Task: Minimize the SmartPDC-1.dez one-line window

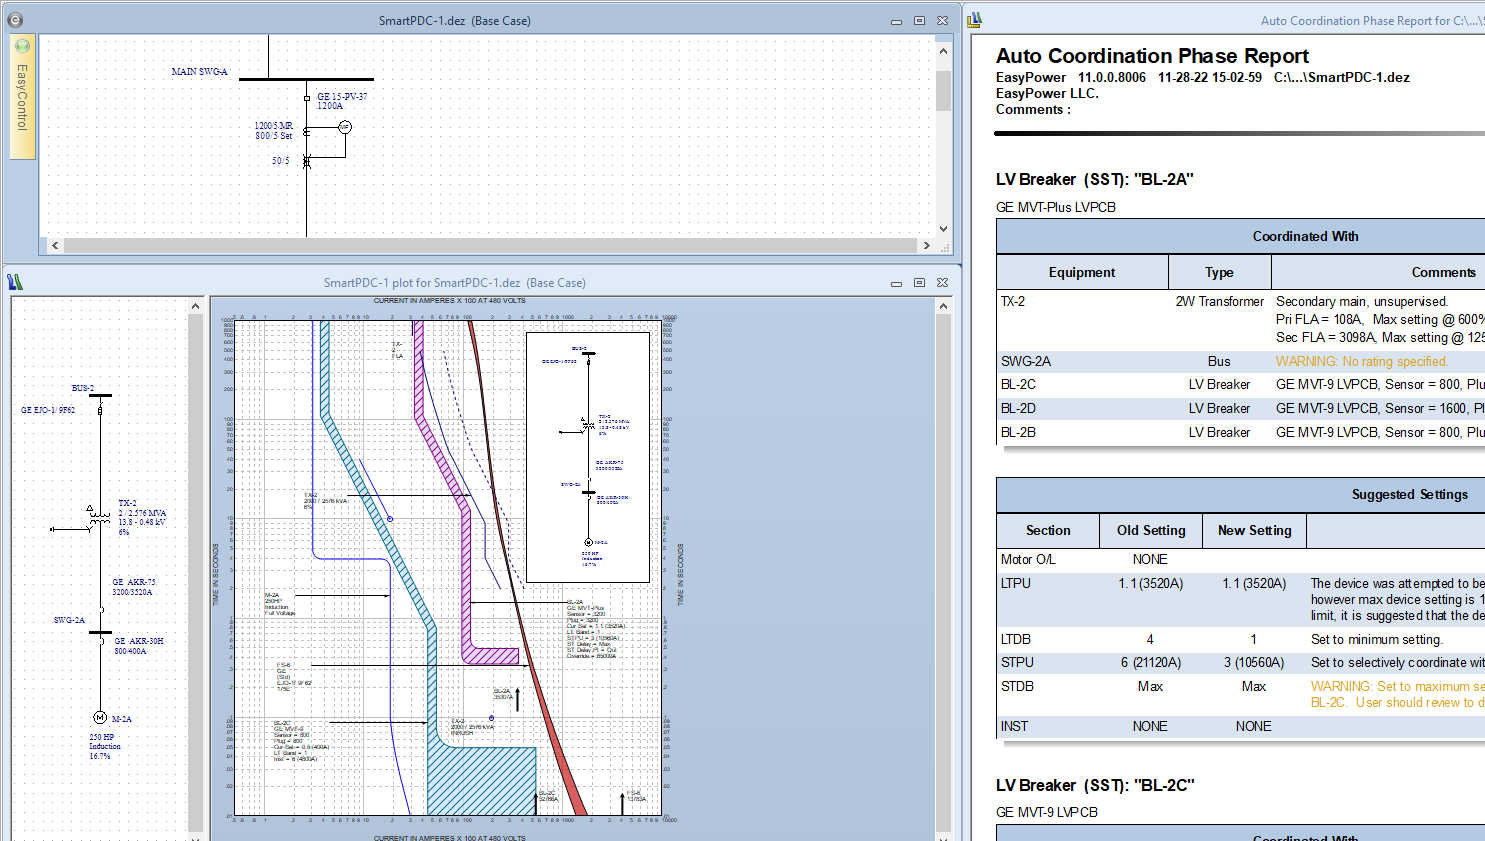Action: 896,21
